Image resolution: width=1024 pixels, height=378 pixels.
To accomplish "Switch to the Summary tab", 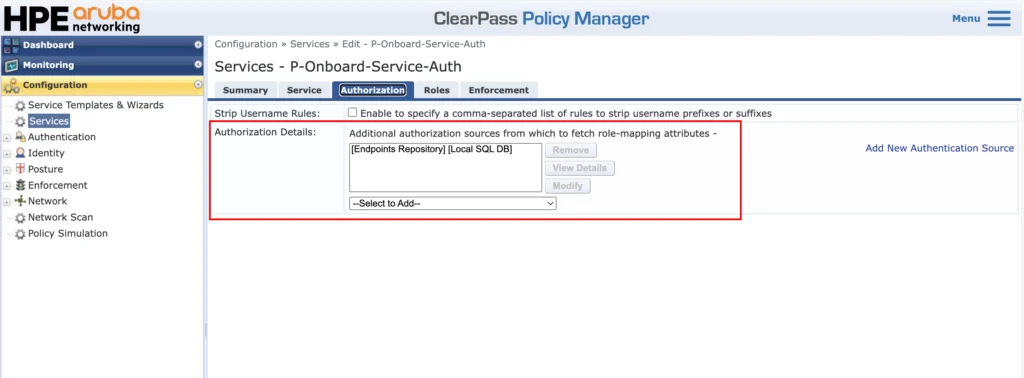I will tap(246, 90).
